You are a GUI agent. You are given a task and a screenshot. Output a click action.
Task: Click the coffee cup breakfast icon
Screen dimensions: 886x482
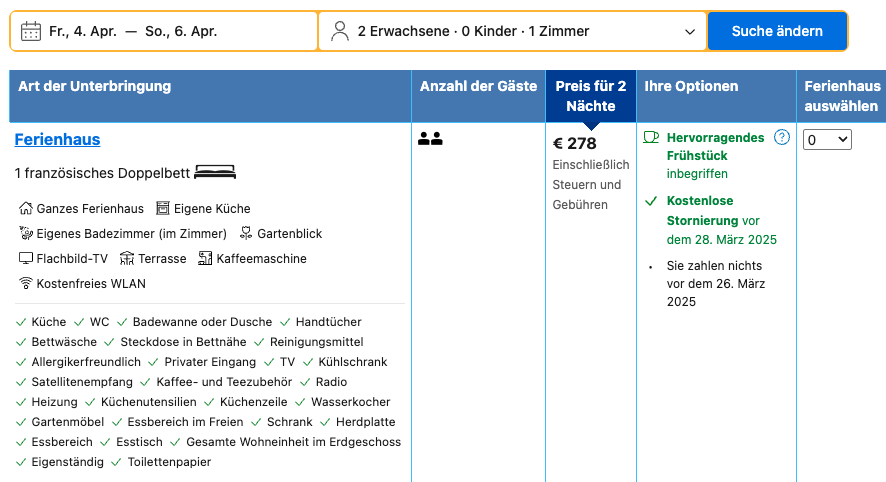coord(651,137)
